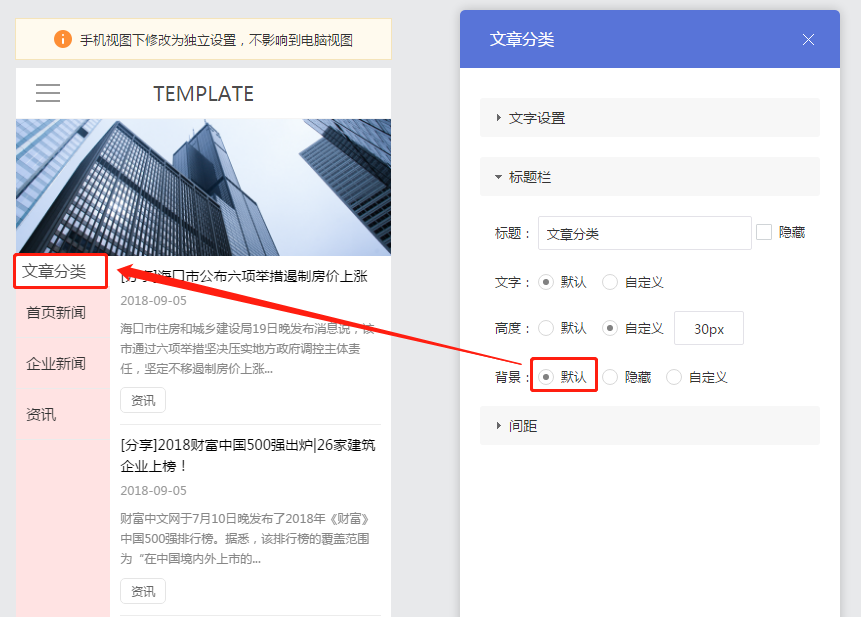Tick the 隐藏 checkbox beside the title
The height and width of the screenshot is (617, 861).
pos(764,232)
